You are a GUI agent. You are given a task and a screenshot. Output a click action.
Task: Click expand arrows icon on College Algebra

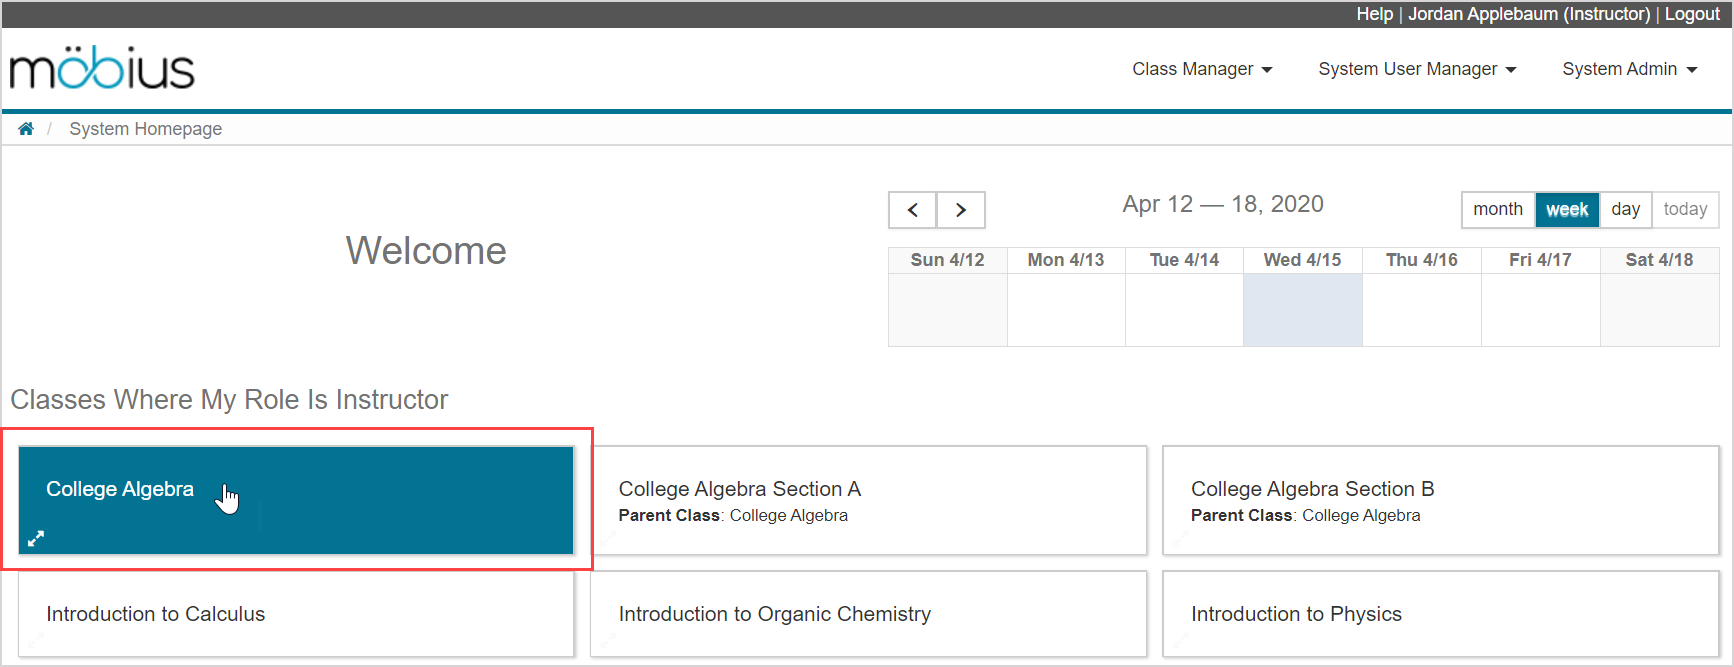click(x=36, y=538)
